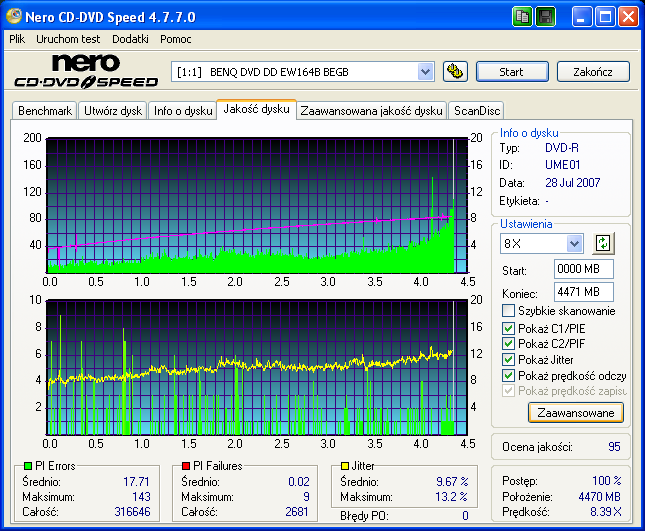Minimize the Nero CD-DVD Speed window
Image resolution: width=645 pixels, height=531 pixels.
click(582, 17)
